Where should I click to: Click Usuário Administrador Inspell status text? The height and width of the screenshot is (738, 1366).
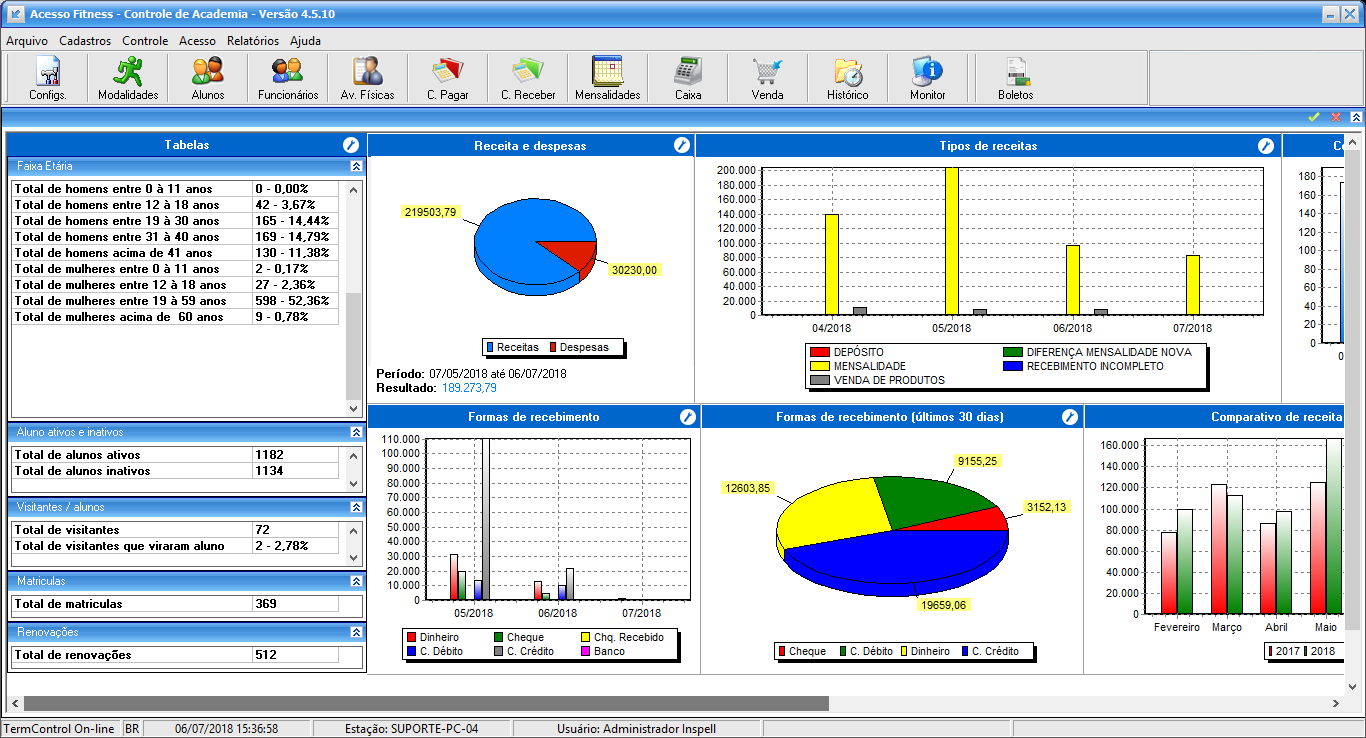636,729
